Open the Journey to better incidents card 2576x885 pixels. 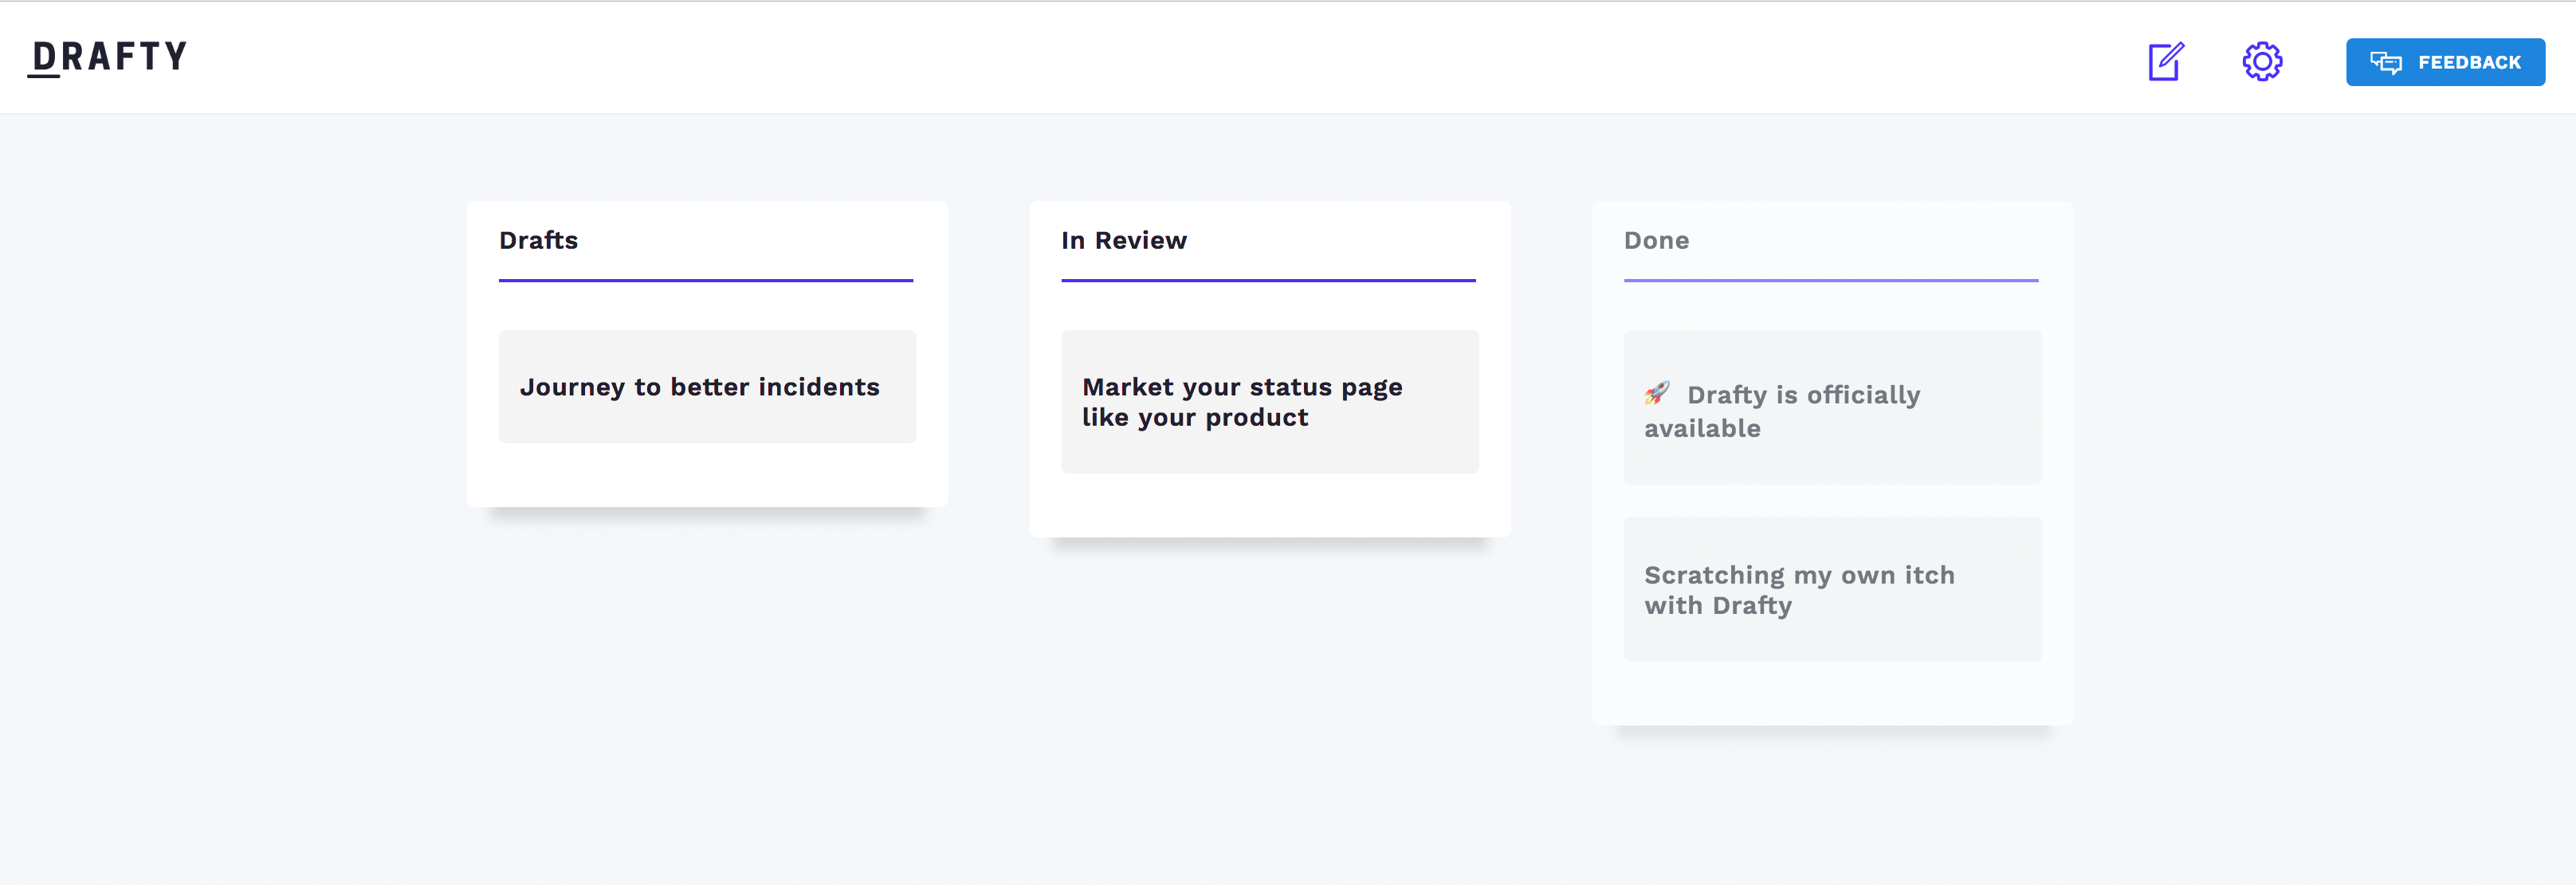[x=707, y=387]
